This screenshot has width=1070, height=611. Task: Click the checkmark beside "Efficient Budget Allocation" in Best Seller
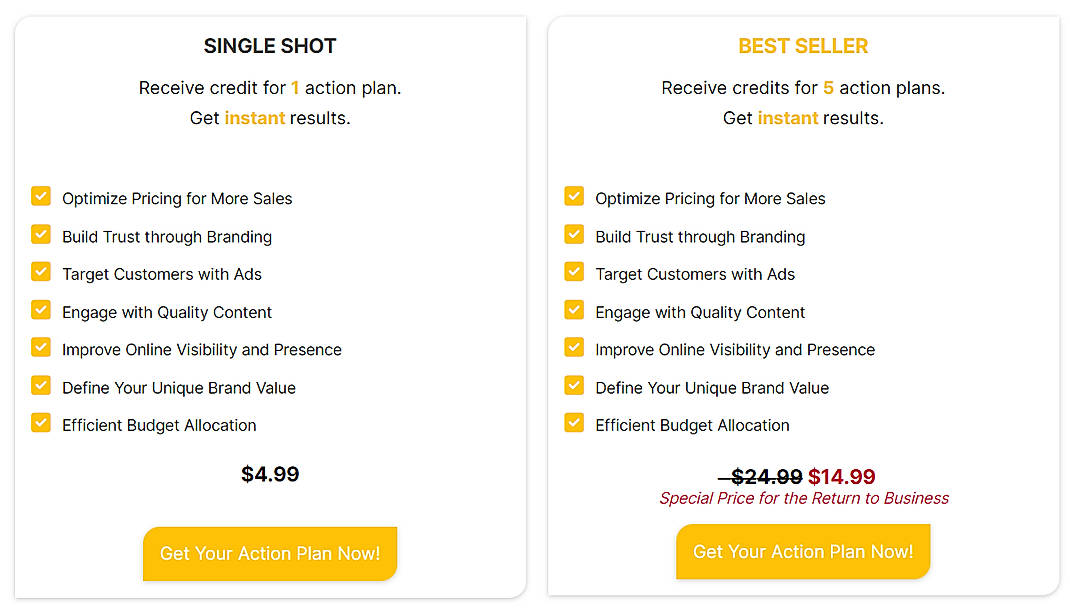point(574,423)
